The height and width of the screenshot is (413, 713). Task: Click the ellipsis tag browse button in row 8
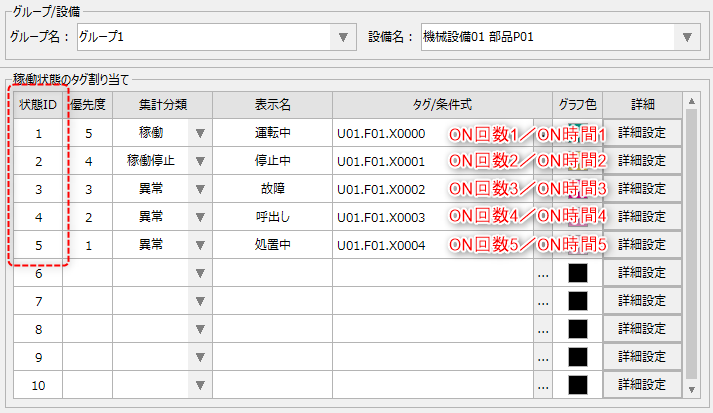click(x=543, y=329)
